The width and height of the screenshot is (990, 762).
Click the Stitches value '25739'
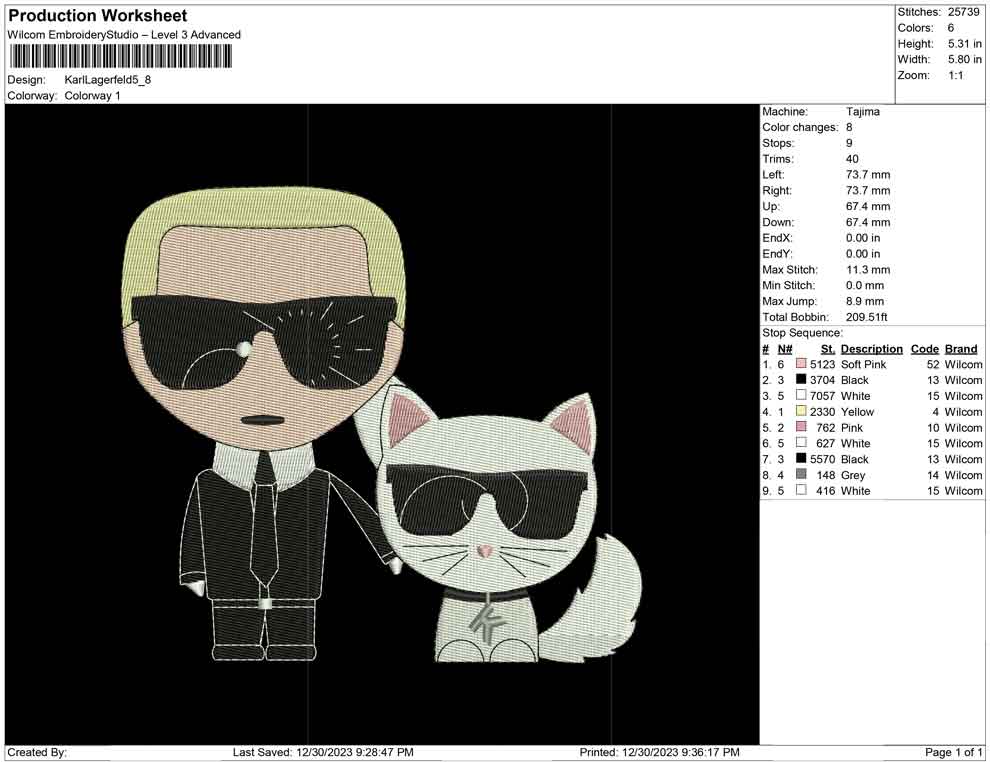pyautogui.click(x=963, y=12)
